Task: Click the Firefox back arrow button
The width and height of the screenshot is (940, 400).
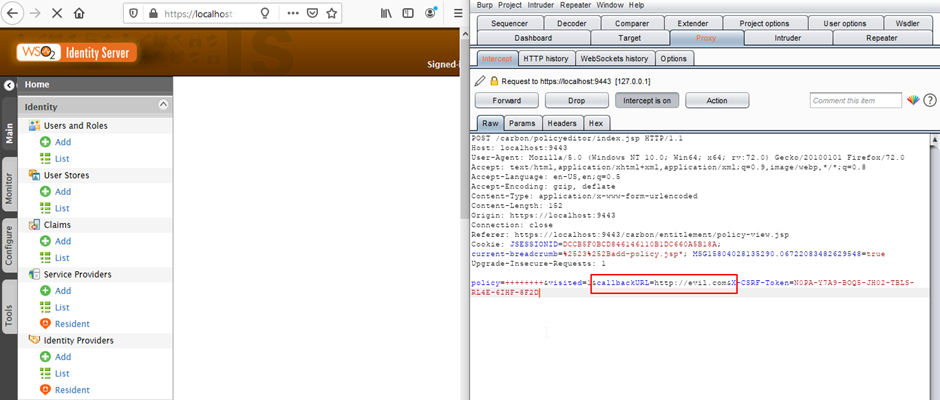Action: (x=14, y=13)
